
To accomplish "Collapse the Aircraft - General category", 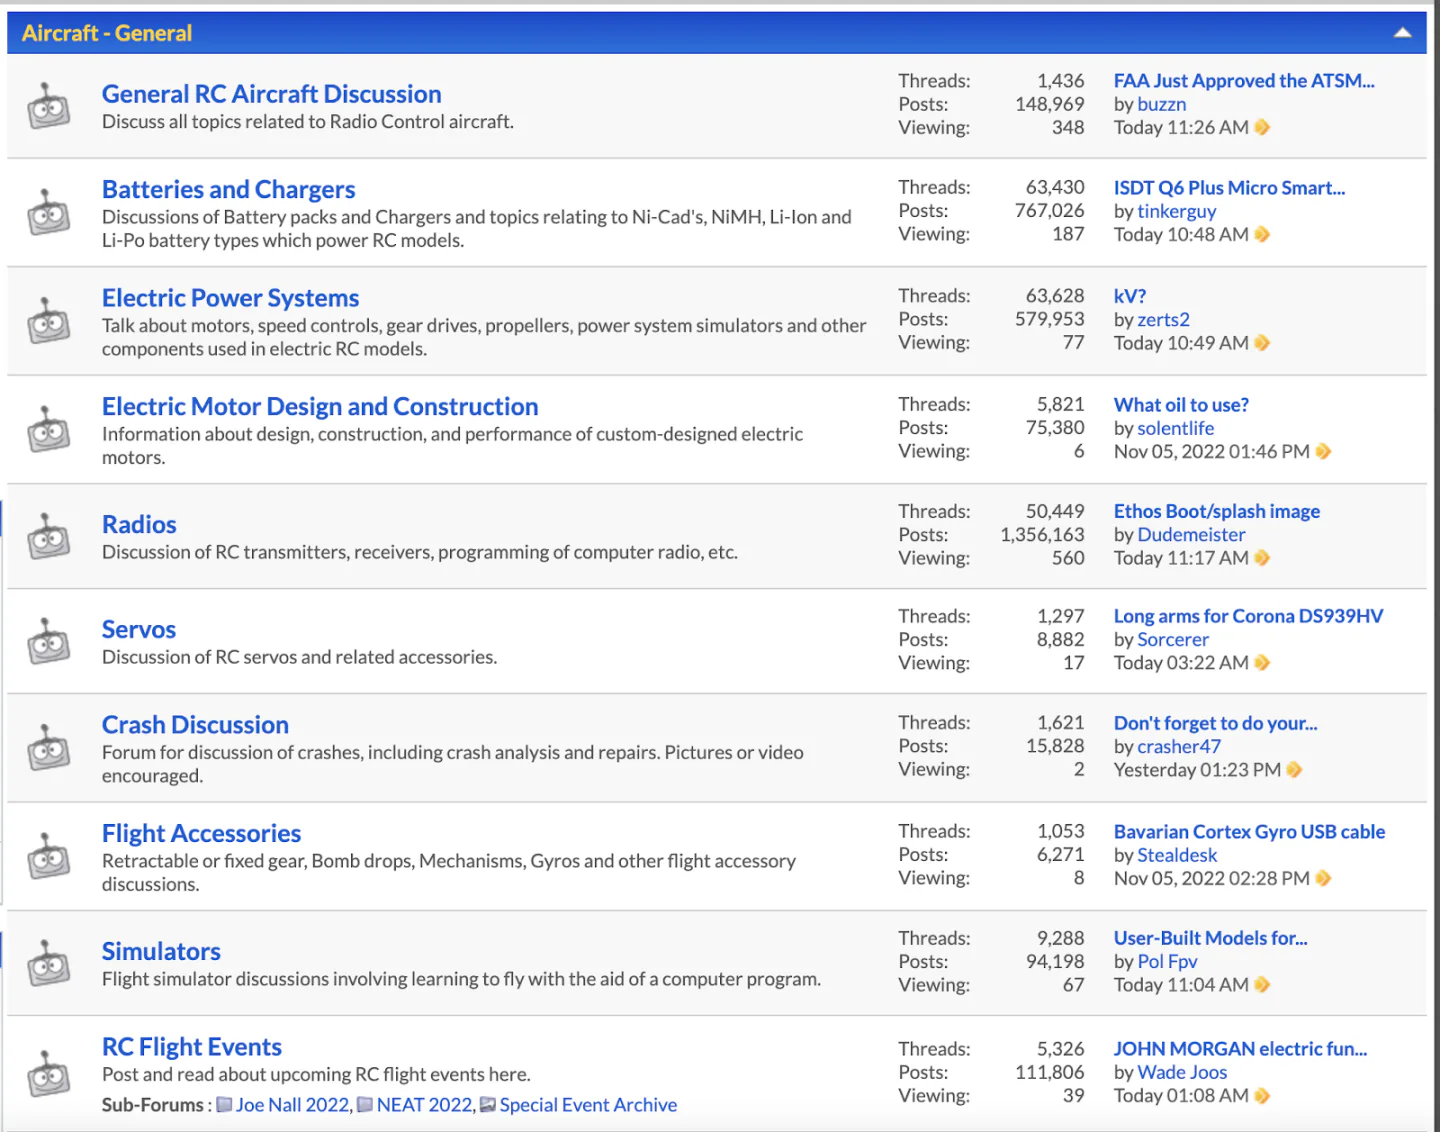I will [x=1403, y=33].
